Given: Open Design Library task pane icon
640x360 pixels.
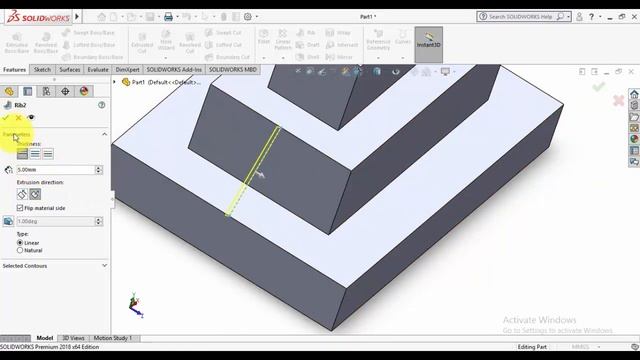Looking at the screenshot, I should tap(634, 105).
